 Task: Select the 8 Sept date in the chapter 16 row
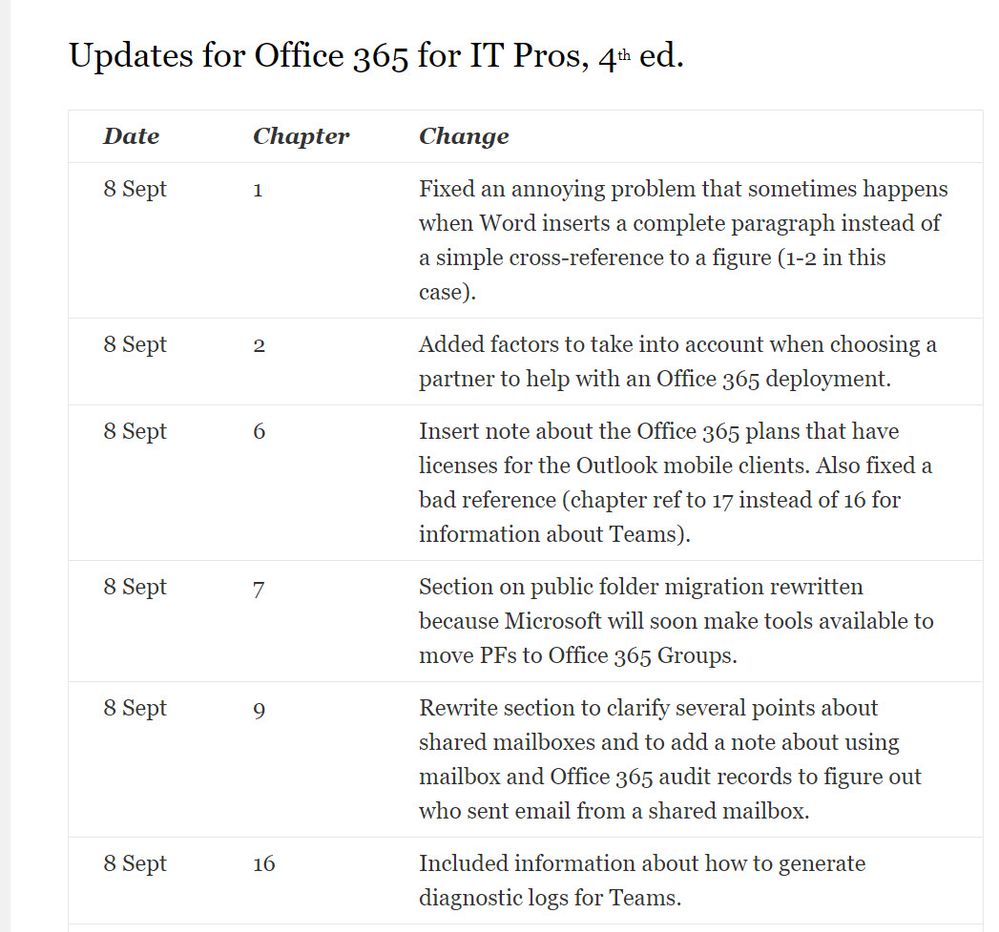[135, 864]
